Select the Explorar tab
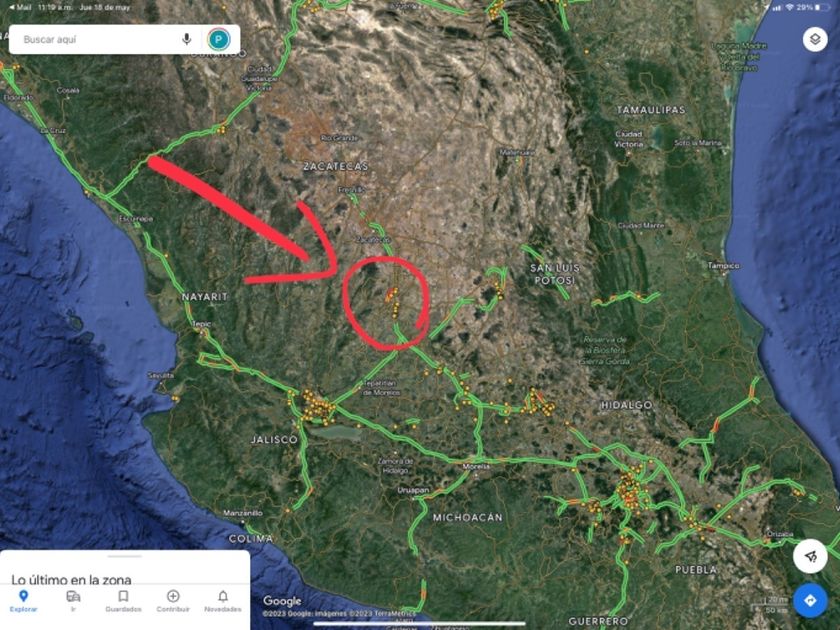840x630 pixels. pyautogui.click(x=24, y=601)
